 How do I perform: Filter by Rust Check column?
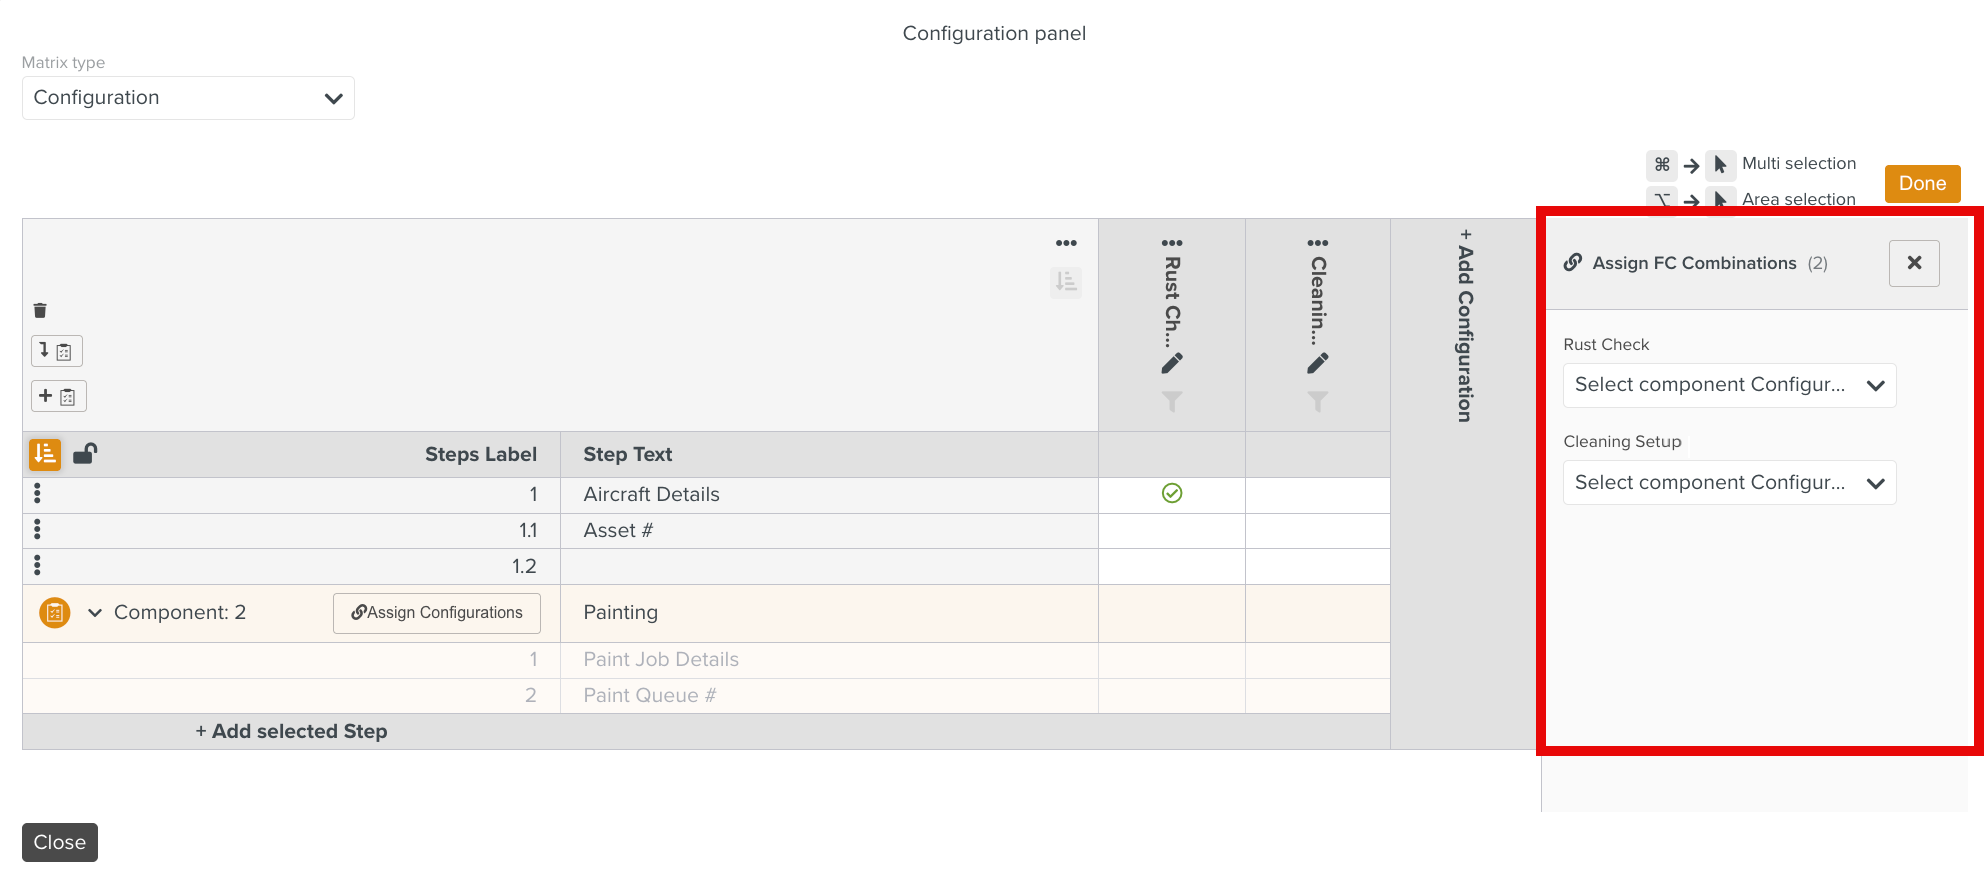pyautogui.click(x=1172, y=401)
